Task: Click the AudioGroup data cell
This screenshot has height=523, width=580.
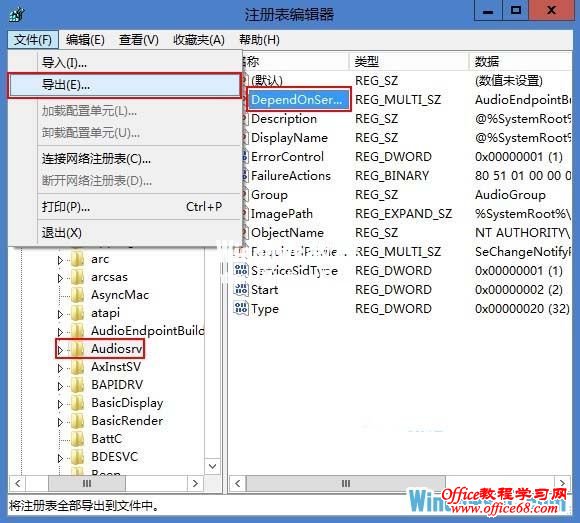Action: (x=510, y=195)
